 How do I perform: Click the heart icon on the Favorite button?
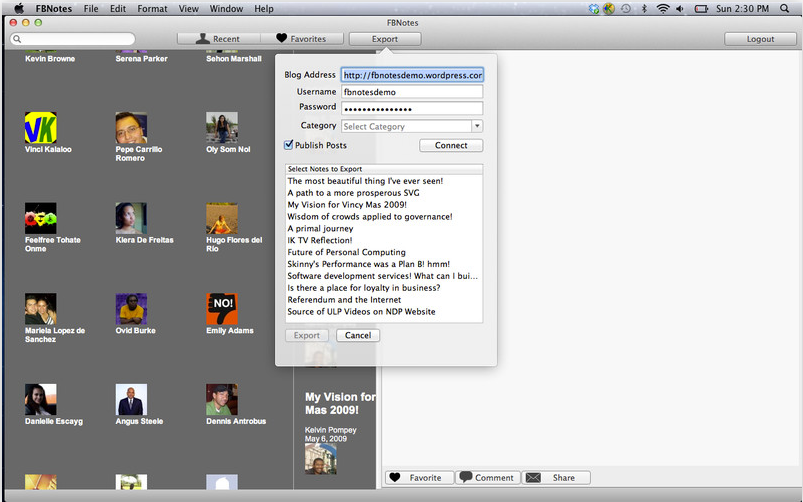[x=394, y=477]
